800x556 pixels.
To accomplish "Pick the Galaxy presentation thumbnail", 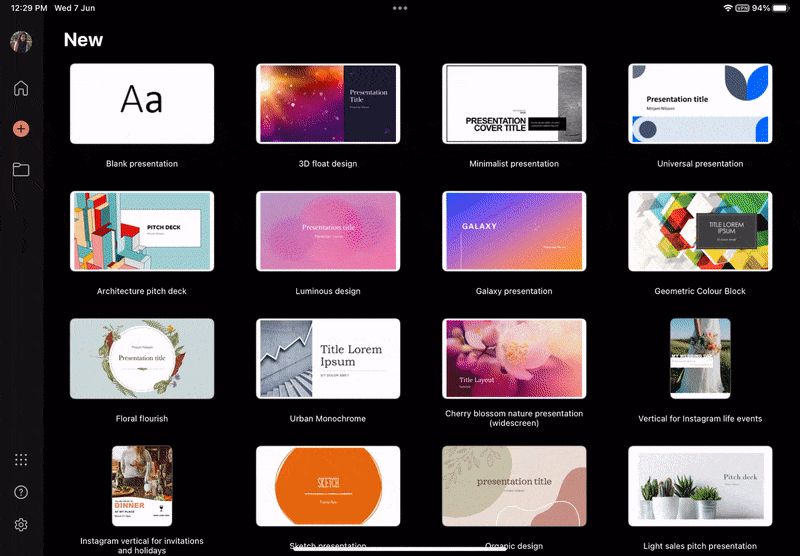I will tap(514, 231).
